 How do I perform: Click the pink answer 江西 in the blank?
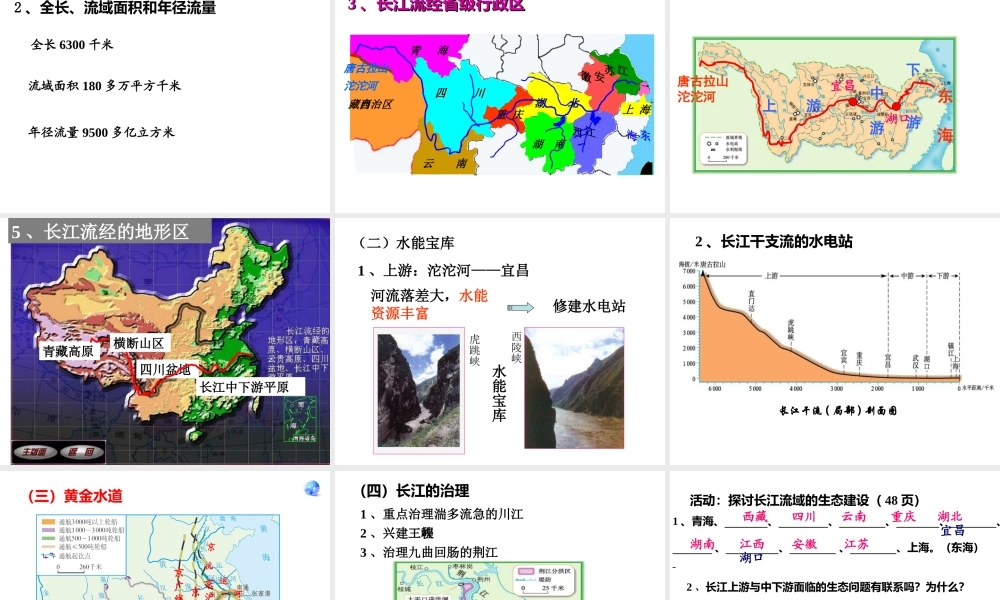pyautogui.click(x=752, y=544)
